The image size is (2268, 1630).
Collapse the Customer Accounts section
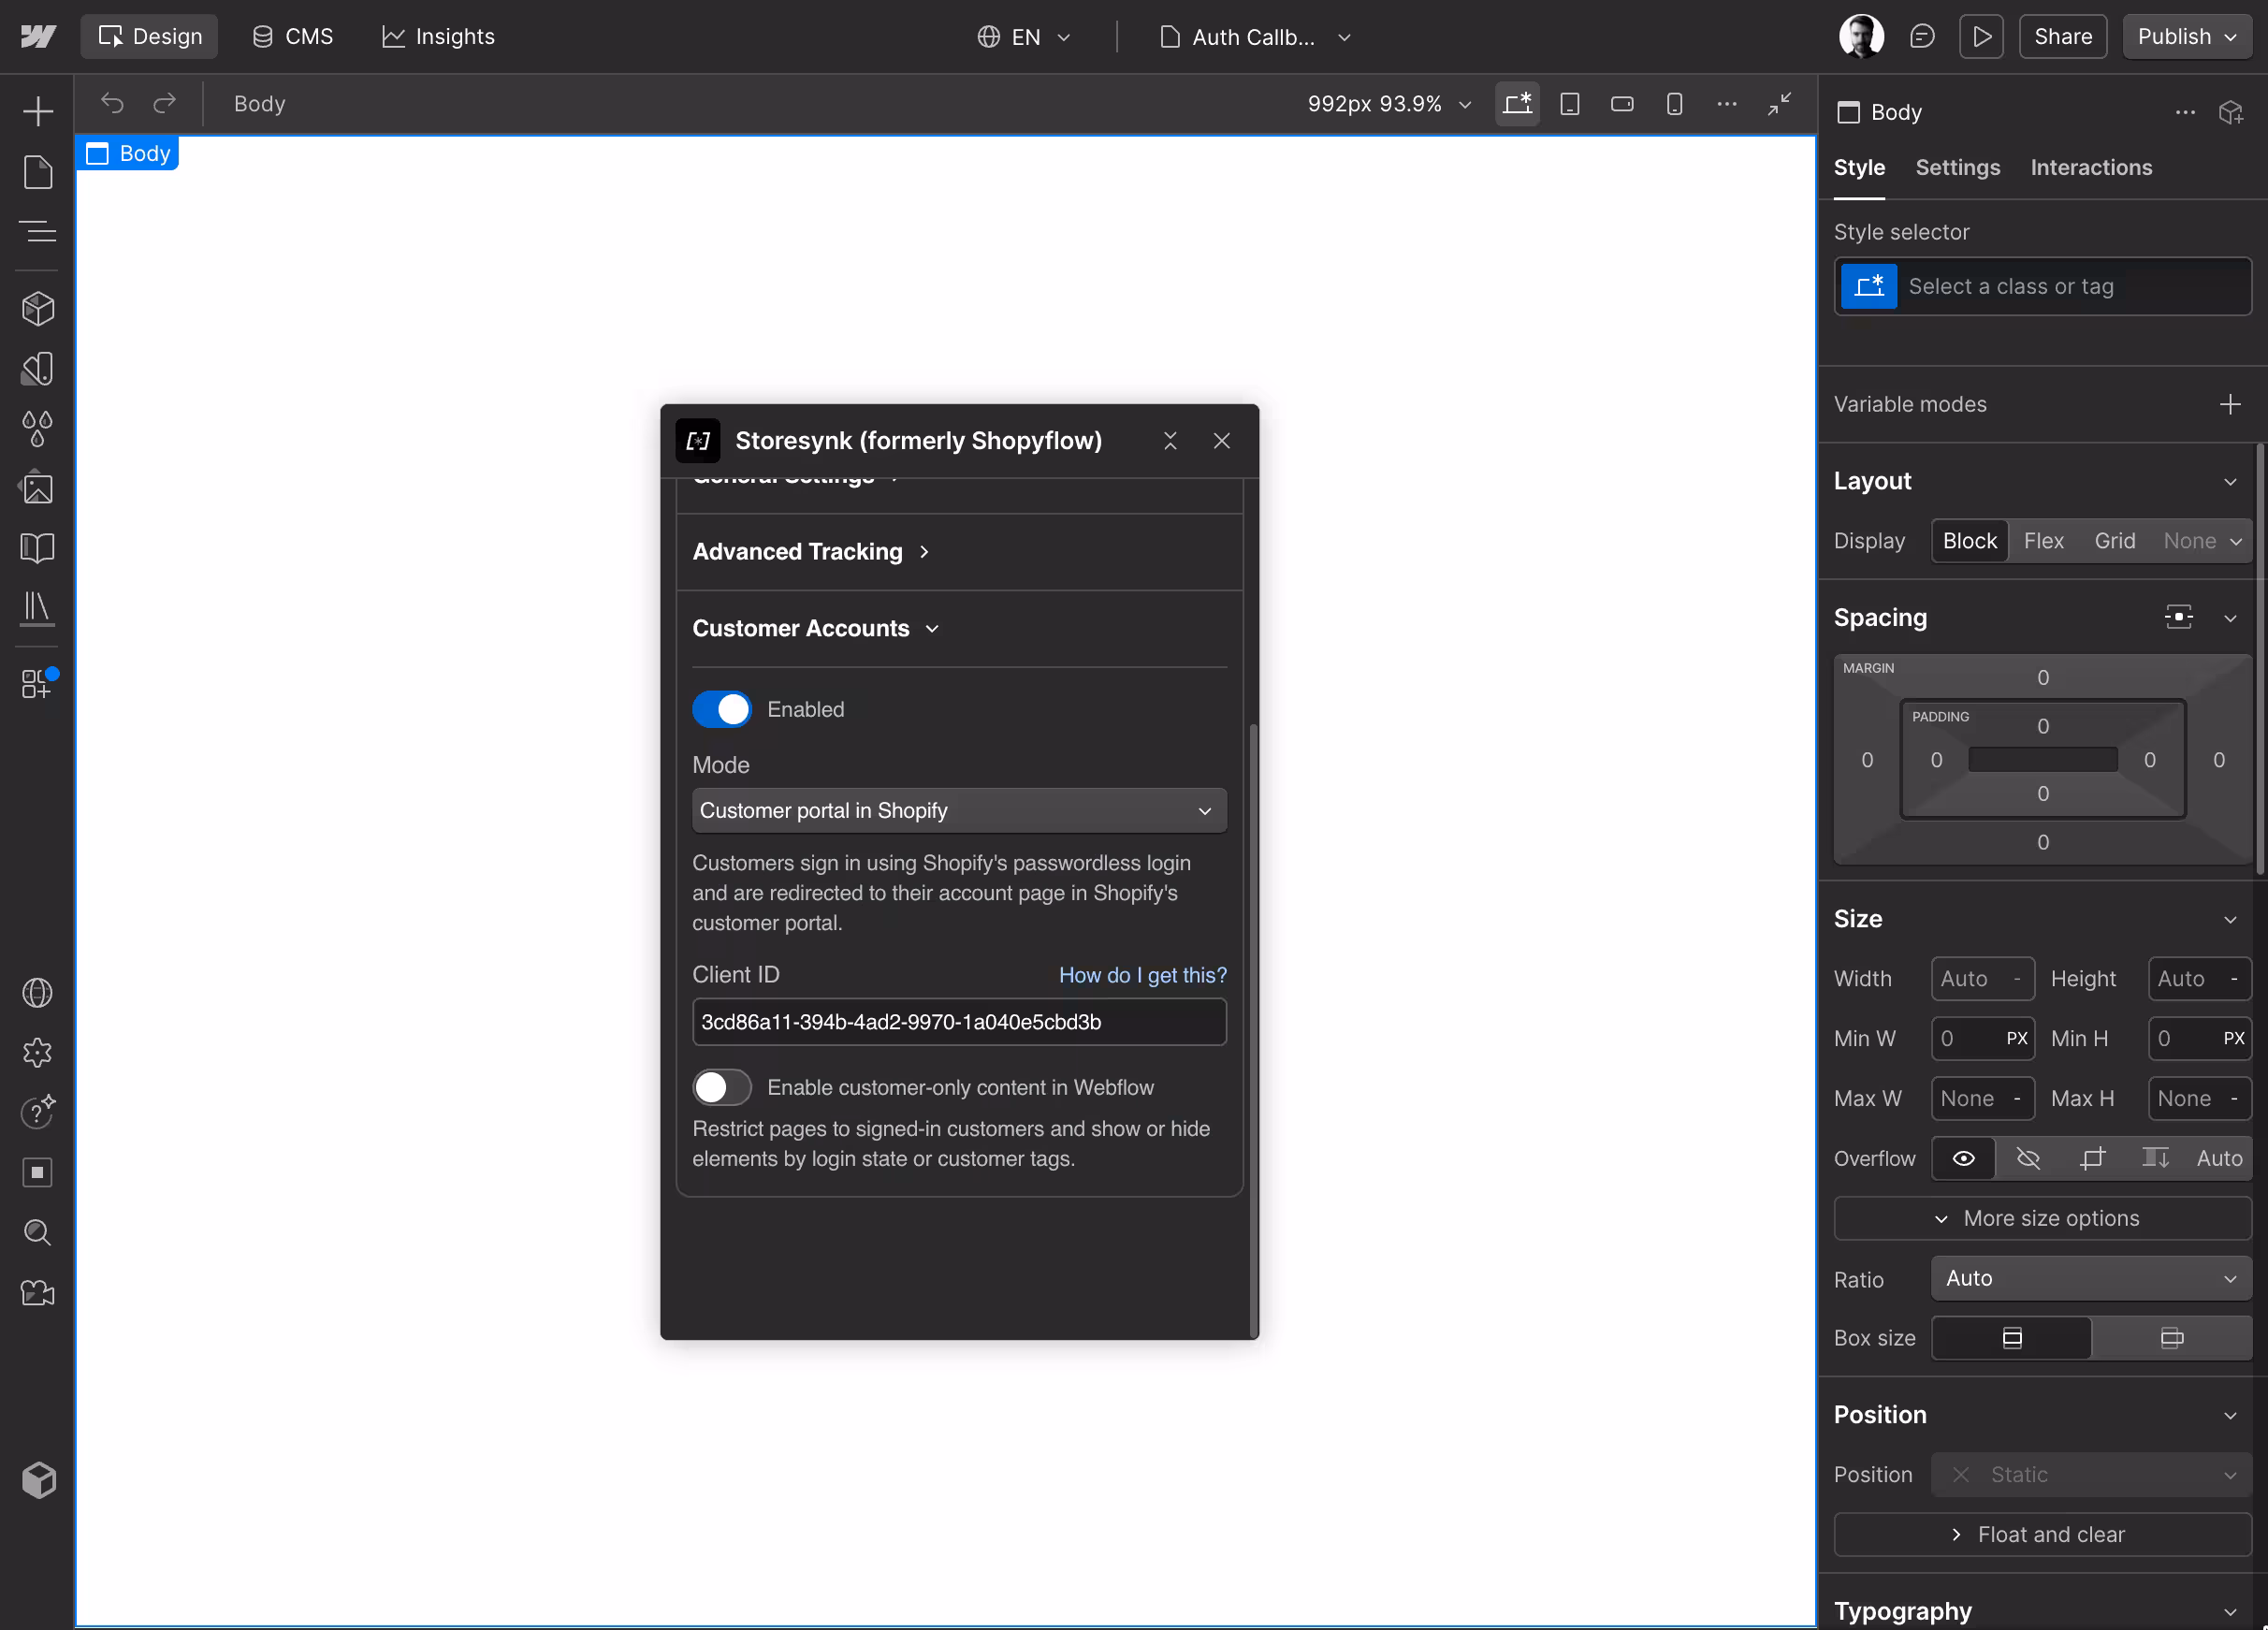pos(816,628)
